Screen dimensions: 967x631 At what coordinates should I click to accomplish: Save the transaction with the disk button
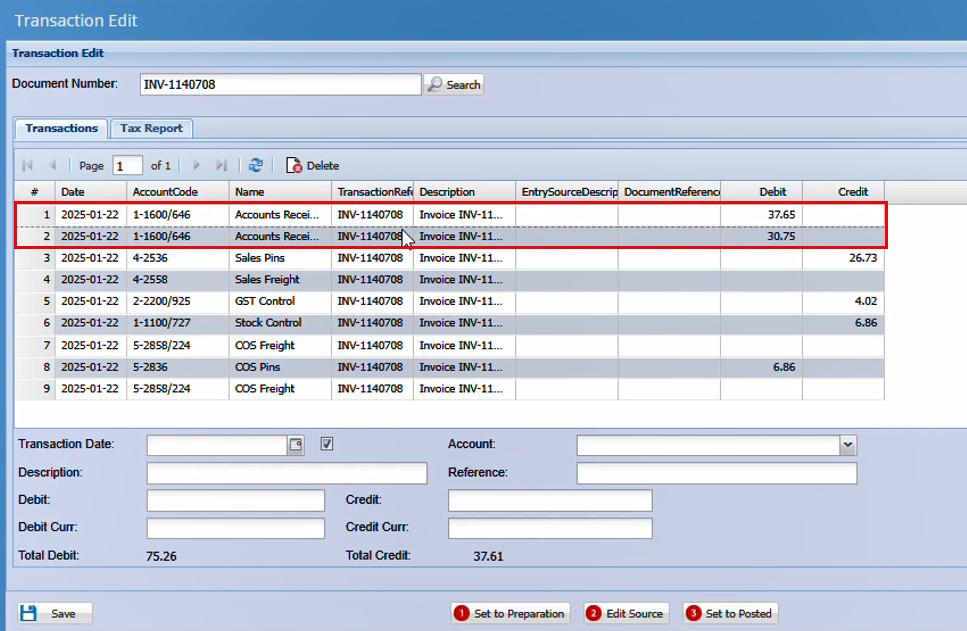pyautogui.click(x=55, y=613)
